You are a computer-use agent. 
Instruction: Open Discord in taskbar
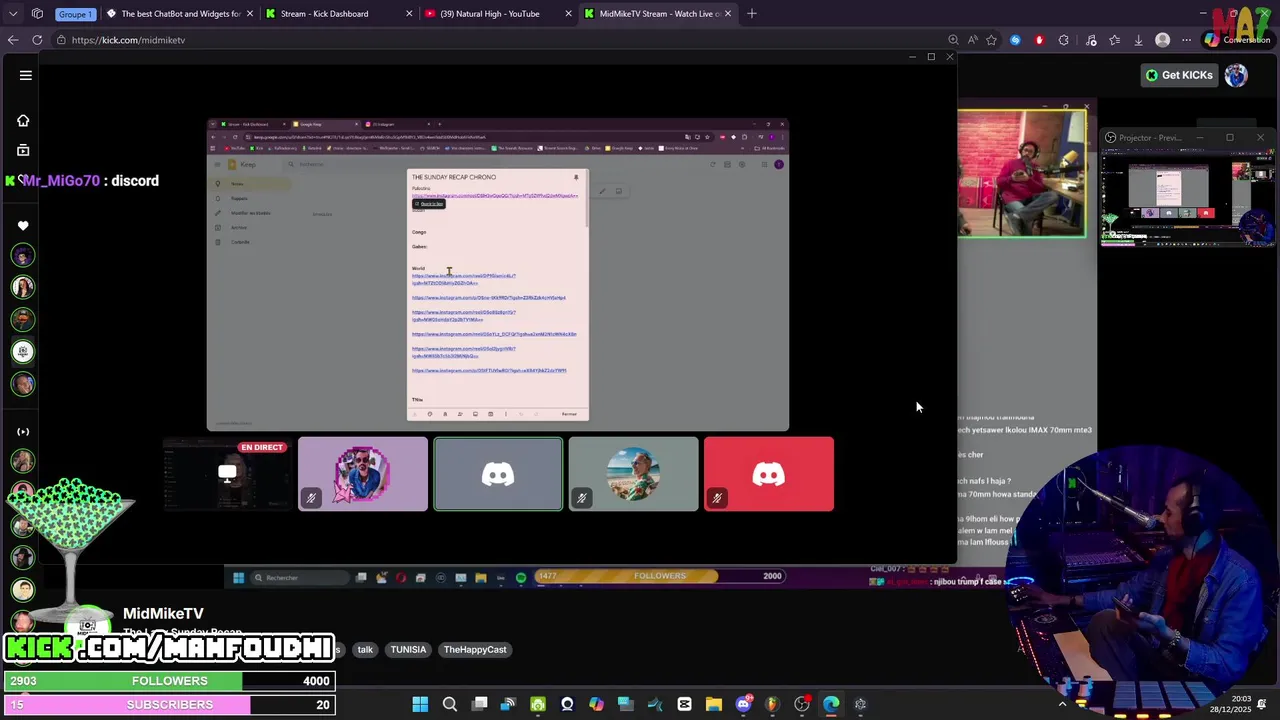tap(743, 704)
